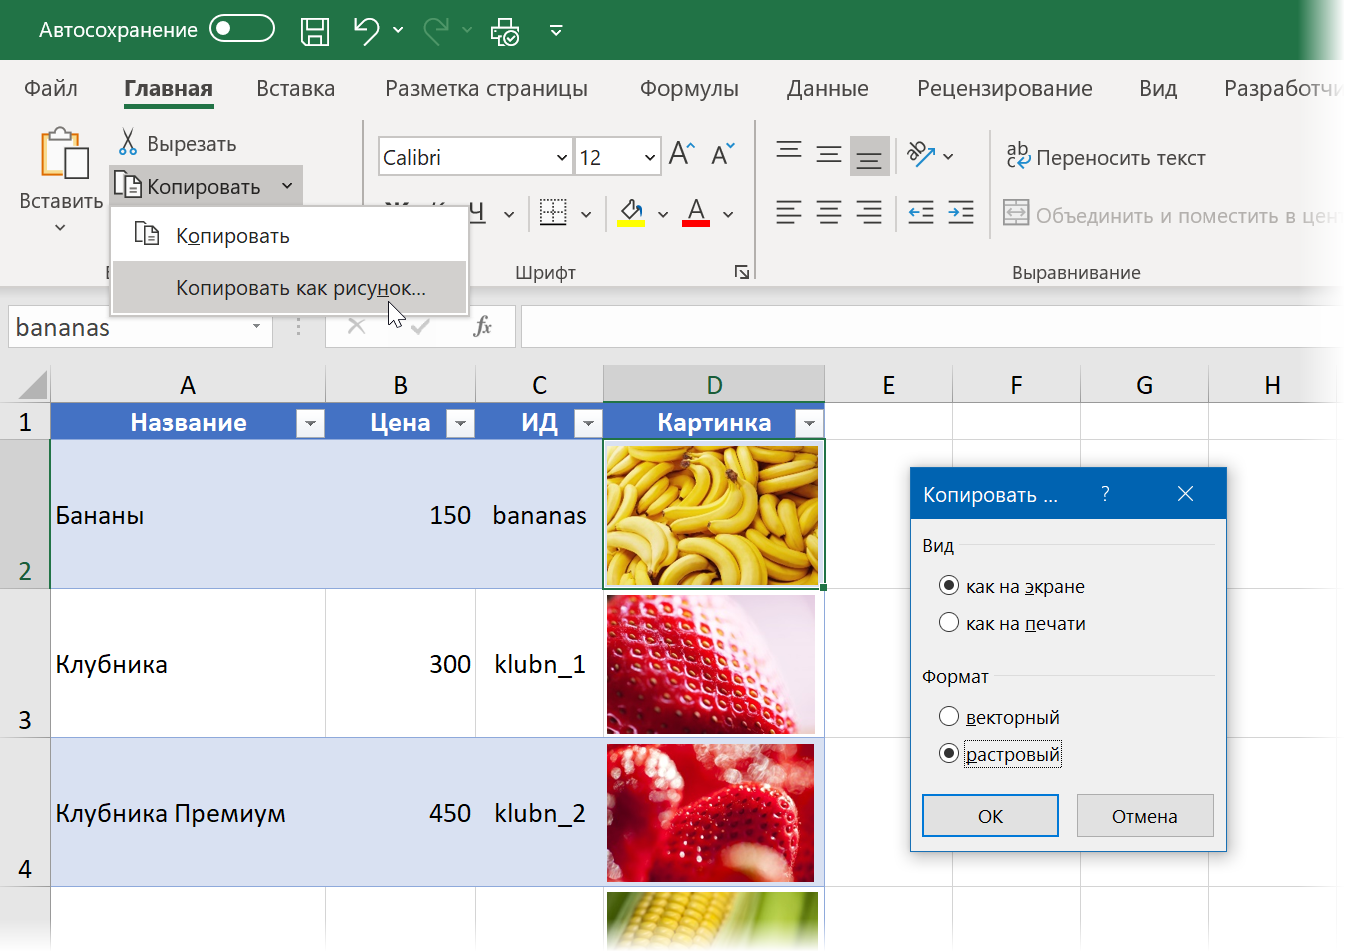This screenshot has height=952, width=1345.
Task: Click the Save floppy disk icon
Action: click(315, 31)
